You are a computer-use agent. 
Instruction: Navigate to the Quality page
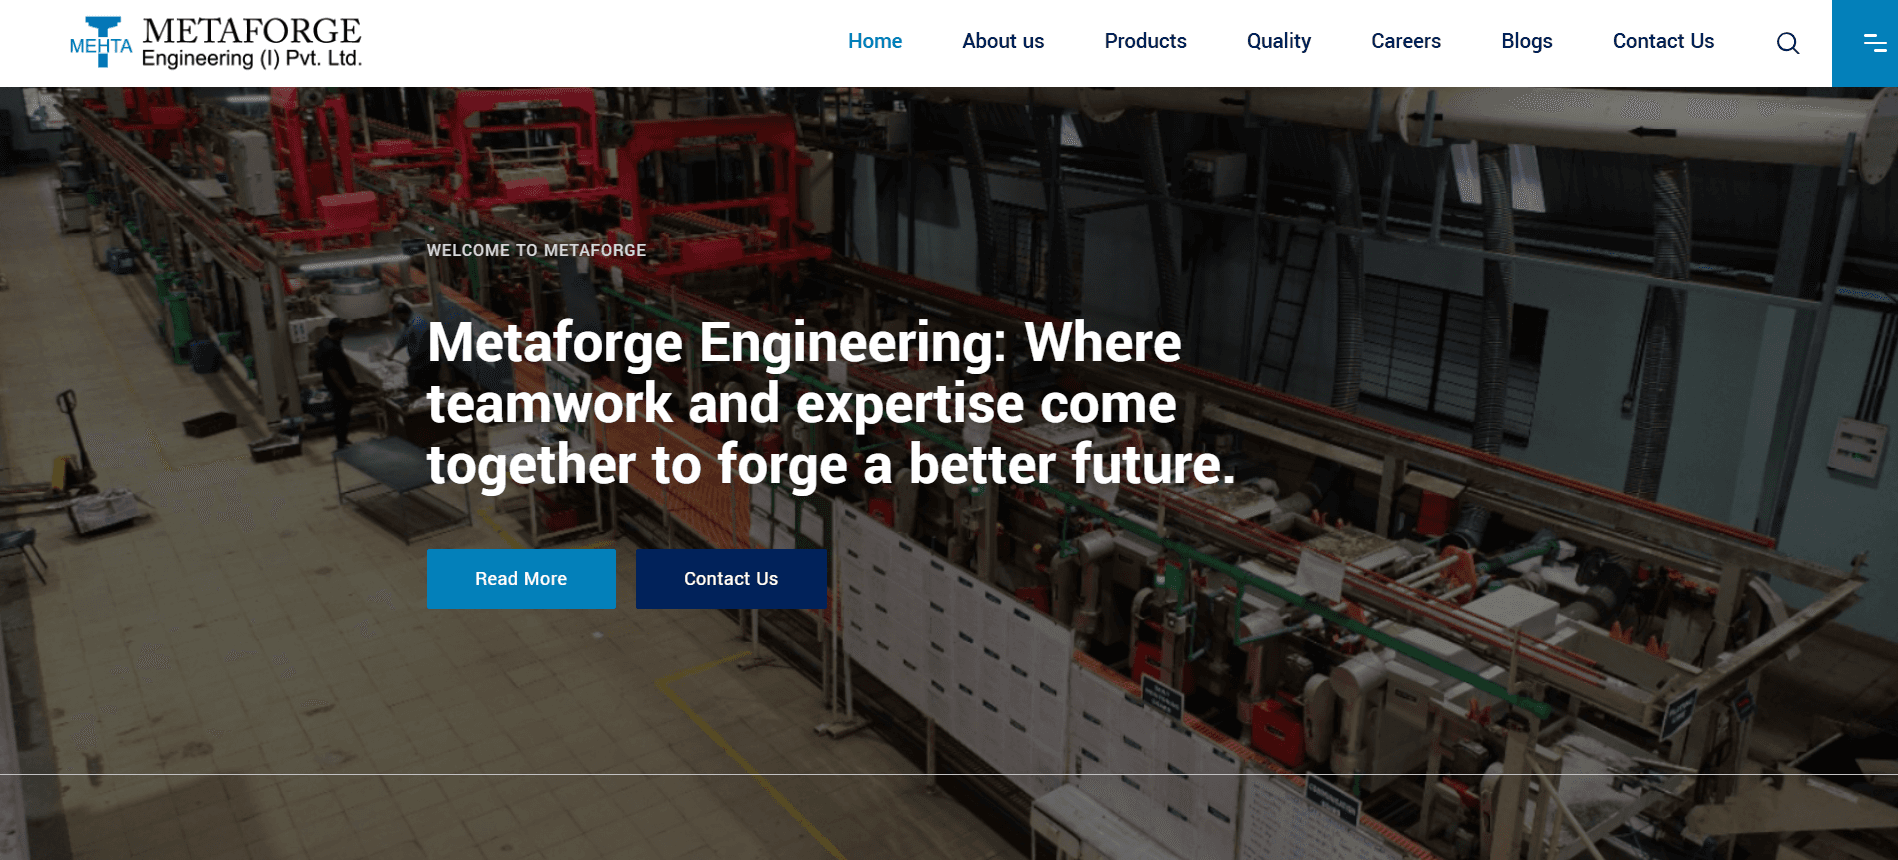1278,41
